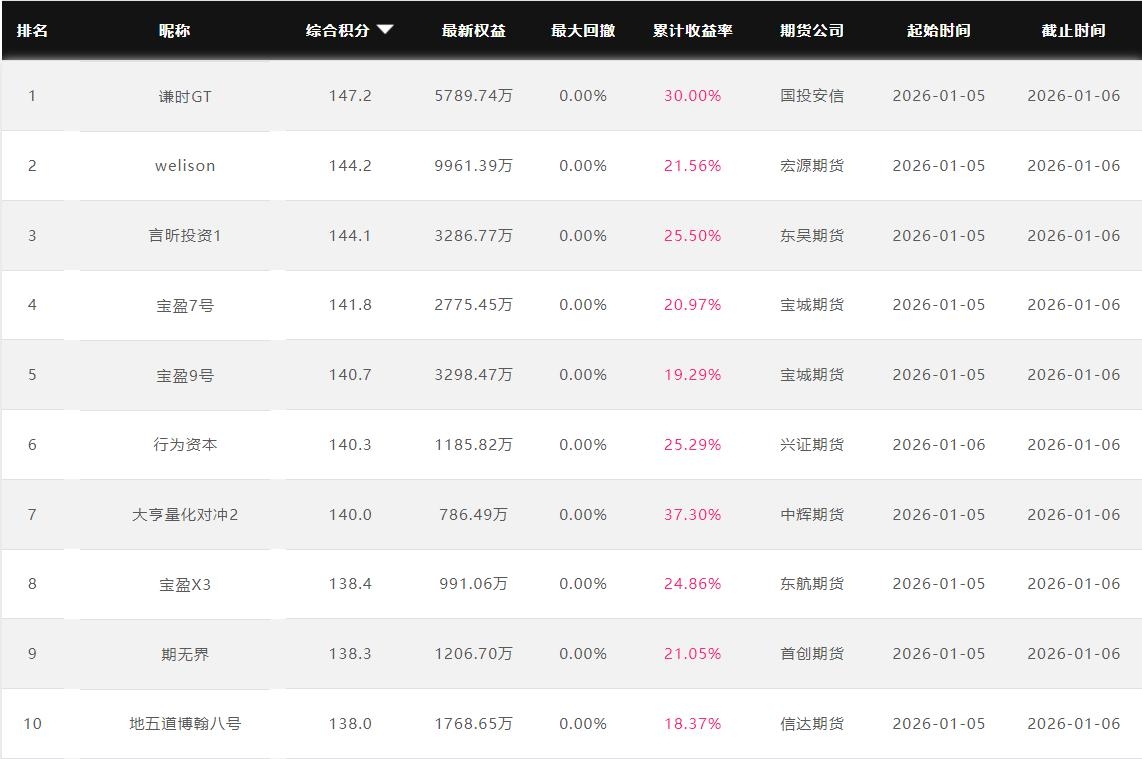Click the 最大回撤 column header
The height and width of the screenshot is (759, 1142).
click(x=582, y=30)
